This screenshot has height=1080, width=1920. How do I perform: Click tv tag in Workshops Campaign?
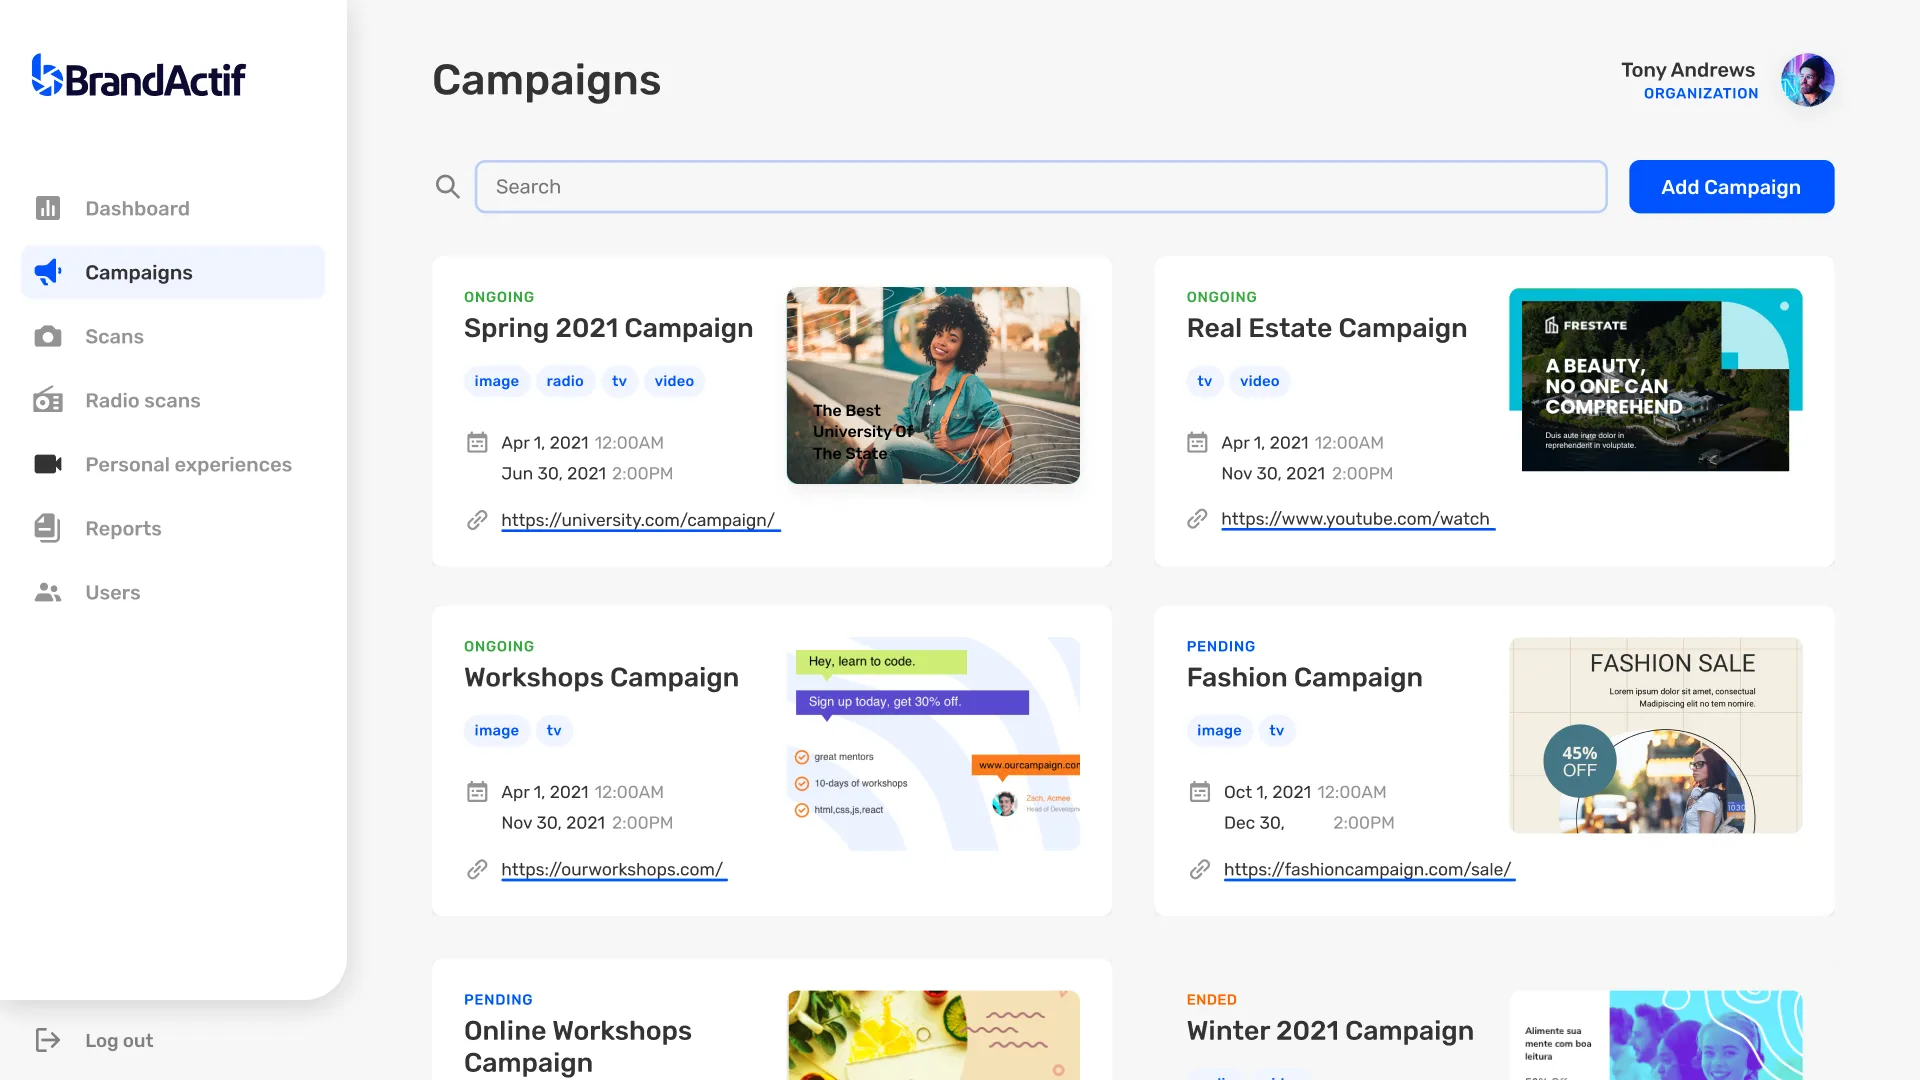point(554,730)
